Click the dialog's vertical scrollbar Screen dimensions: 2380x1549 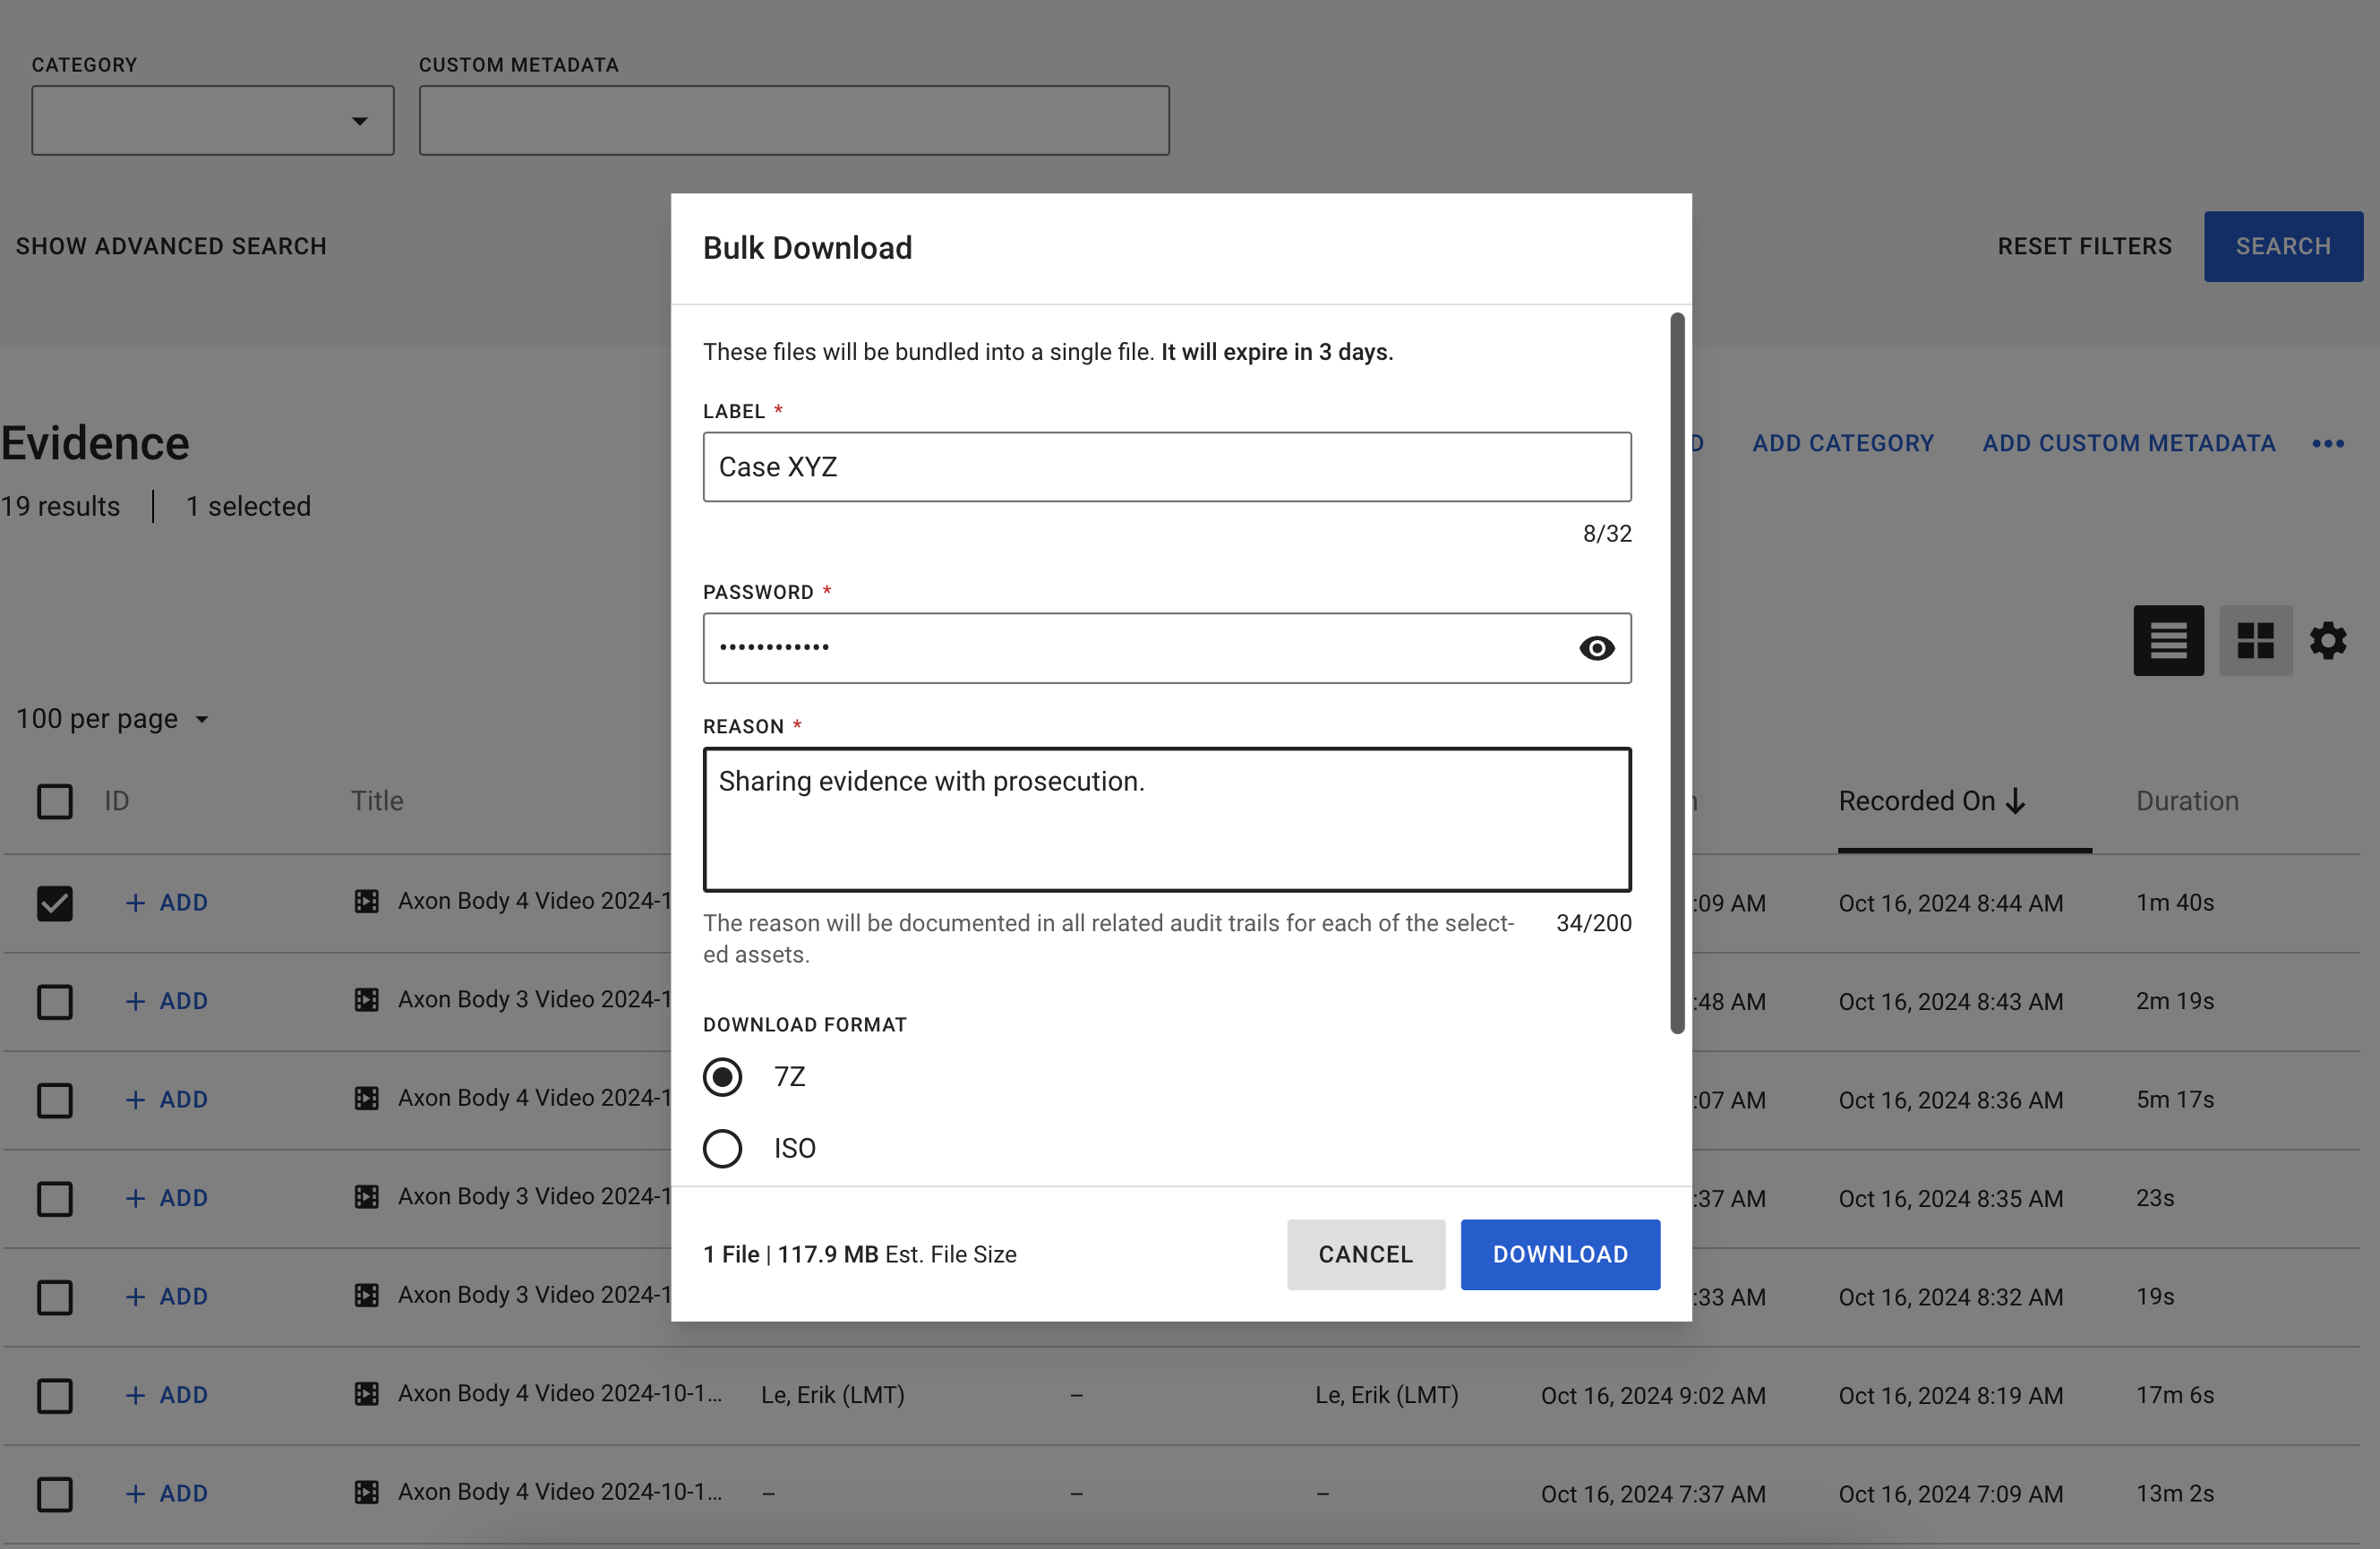point(1677,673)
